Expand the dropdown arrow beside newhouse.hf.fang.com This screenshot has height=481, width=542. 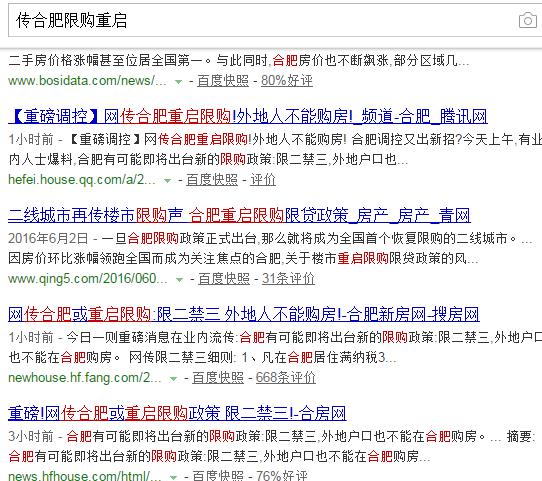[x=173, y=379]
